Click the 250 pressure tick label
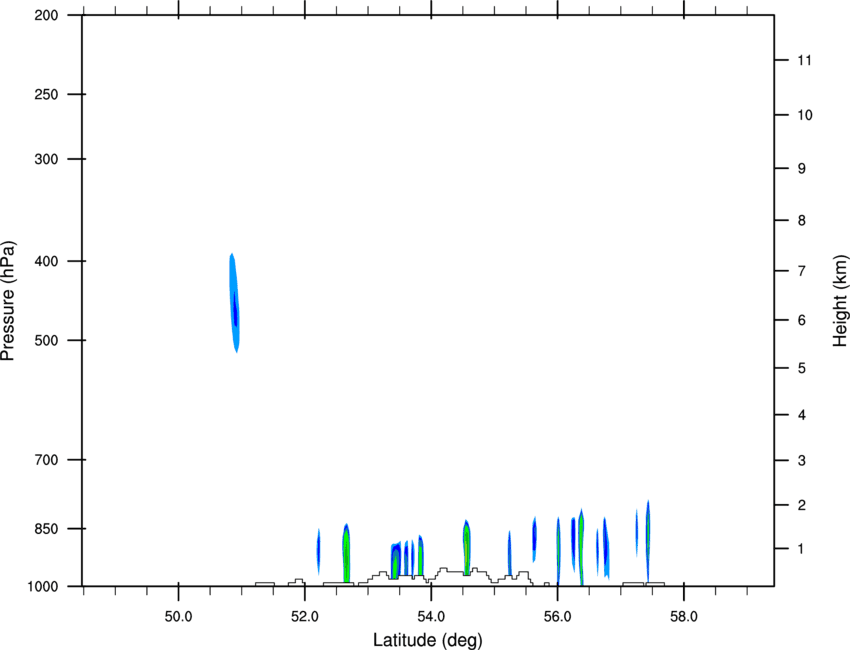Image resolution: width=850 pixels, height=650 pixels. 46,94
